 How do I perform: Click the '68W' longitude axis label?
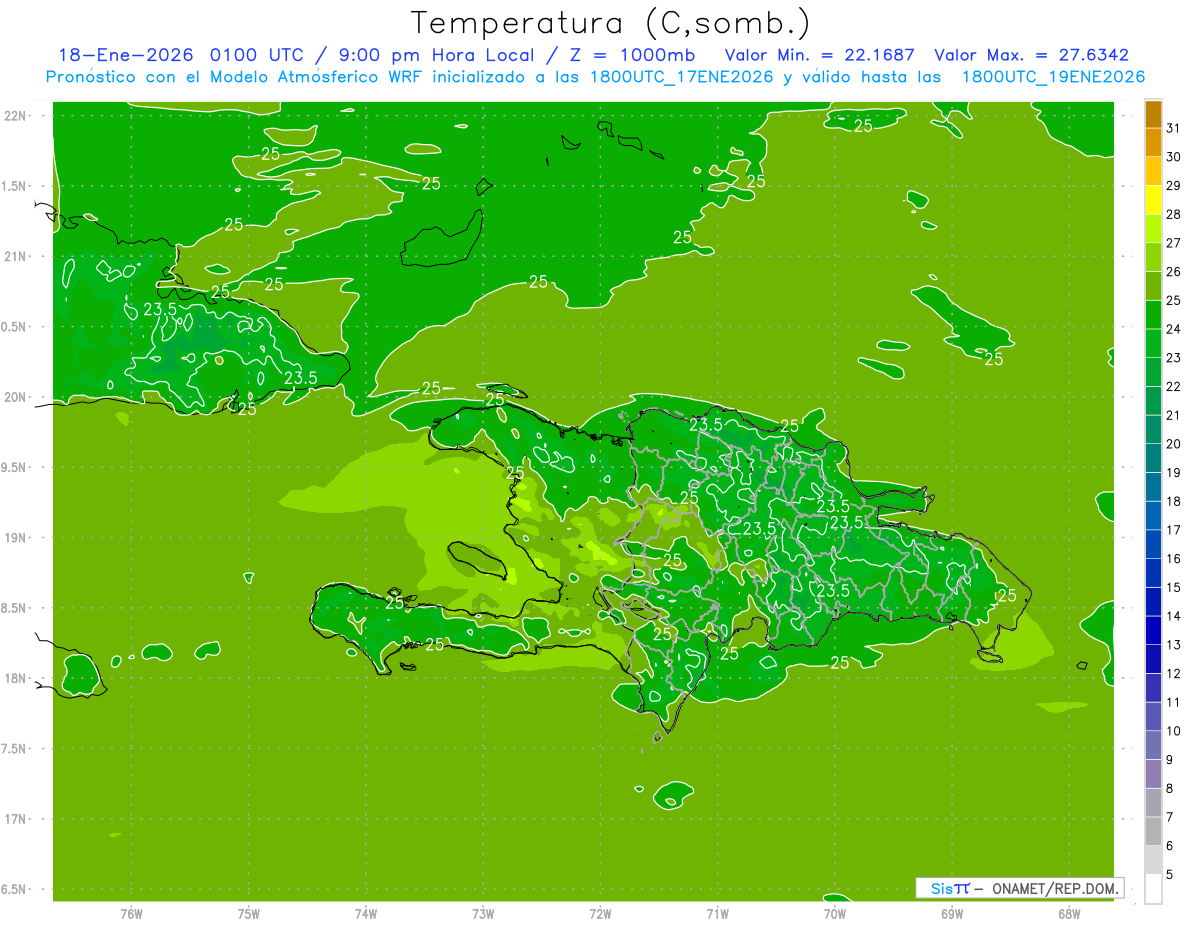pos(1069,913)
